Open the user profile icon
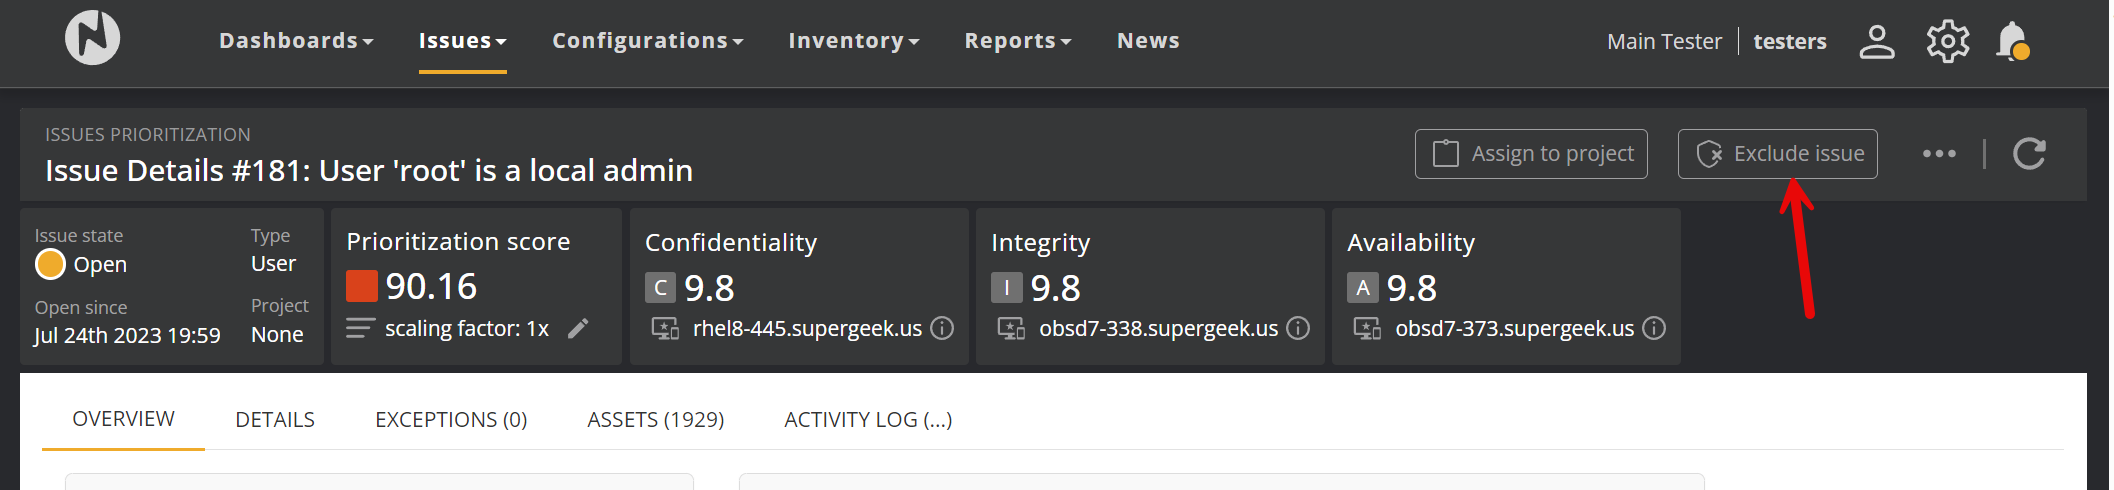 (1876, 42)
